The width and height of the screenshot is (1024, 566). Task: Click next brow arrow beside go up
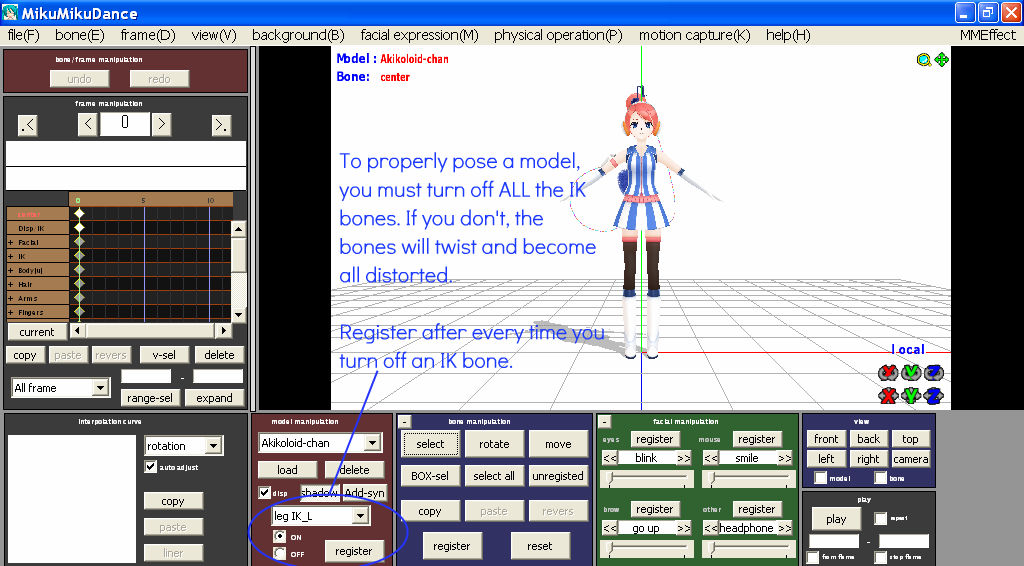click(684, 528)
